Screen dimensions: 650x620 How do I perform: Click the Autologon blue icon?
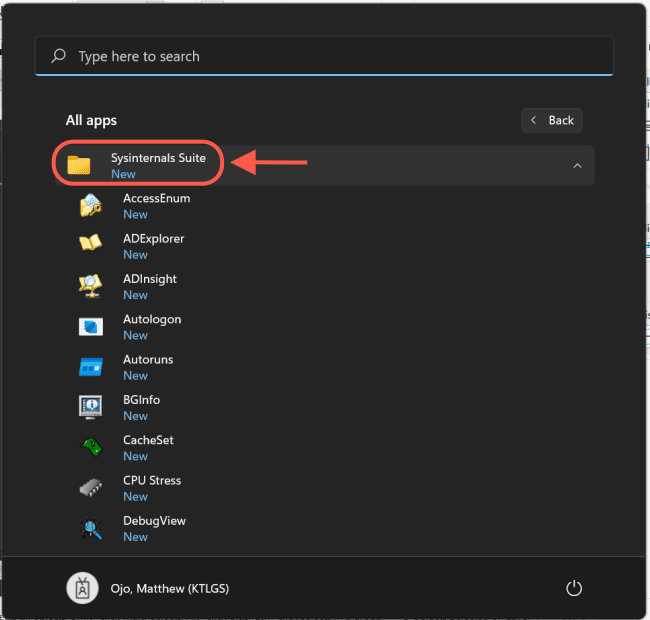coord(91,327)
